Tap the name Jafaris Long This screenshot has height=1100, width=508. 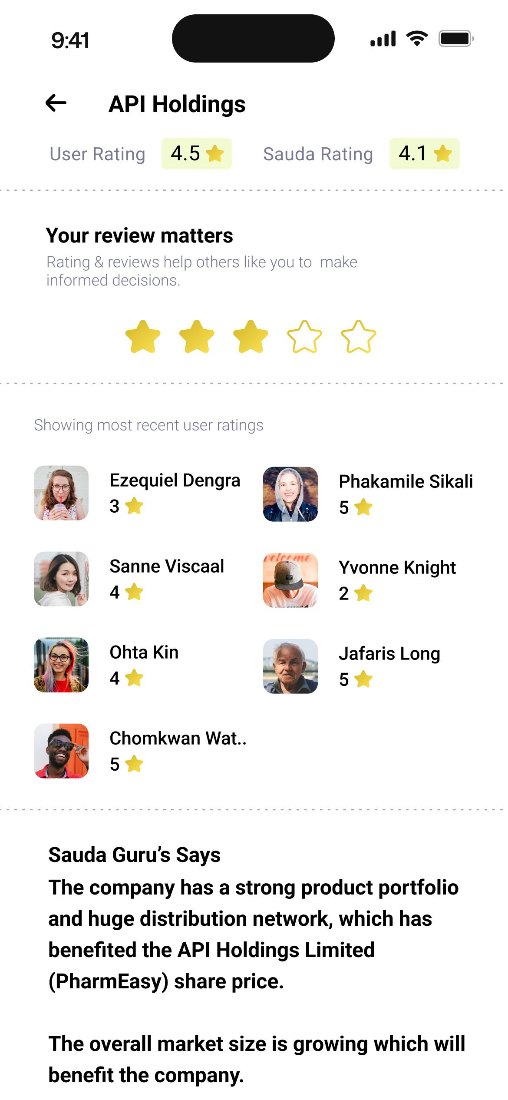click(389, 654)
